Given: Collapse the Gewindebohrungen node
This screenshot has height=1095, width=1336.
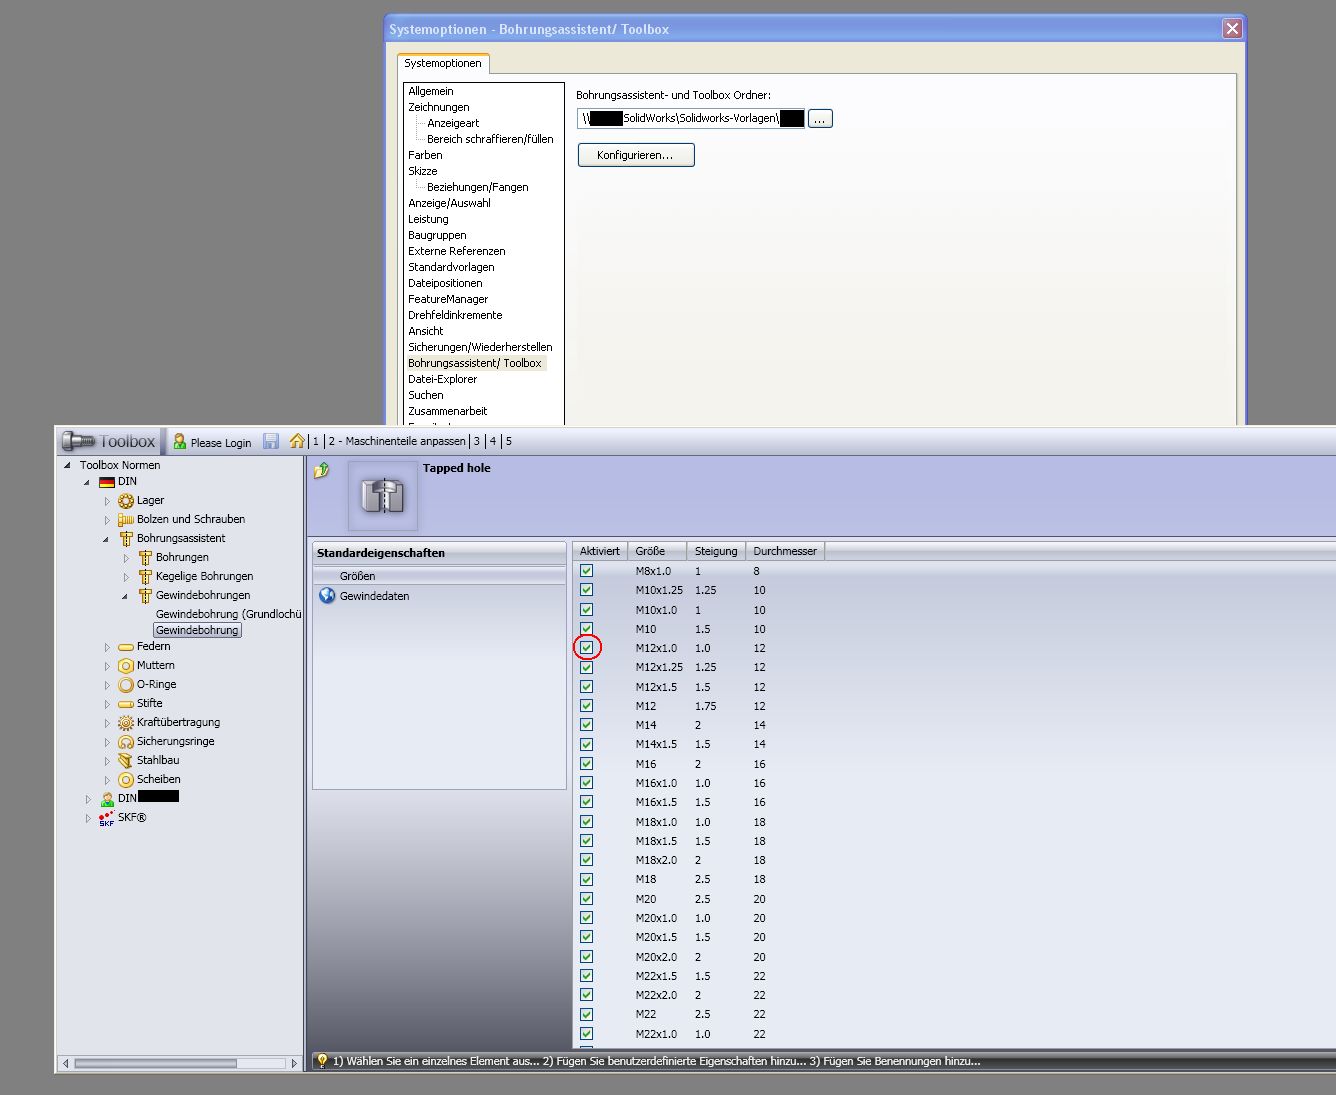Looking at the screenshot, I should coord(125,596).
